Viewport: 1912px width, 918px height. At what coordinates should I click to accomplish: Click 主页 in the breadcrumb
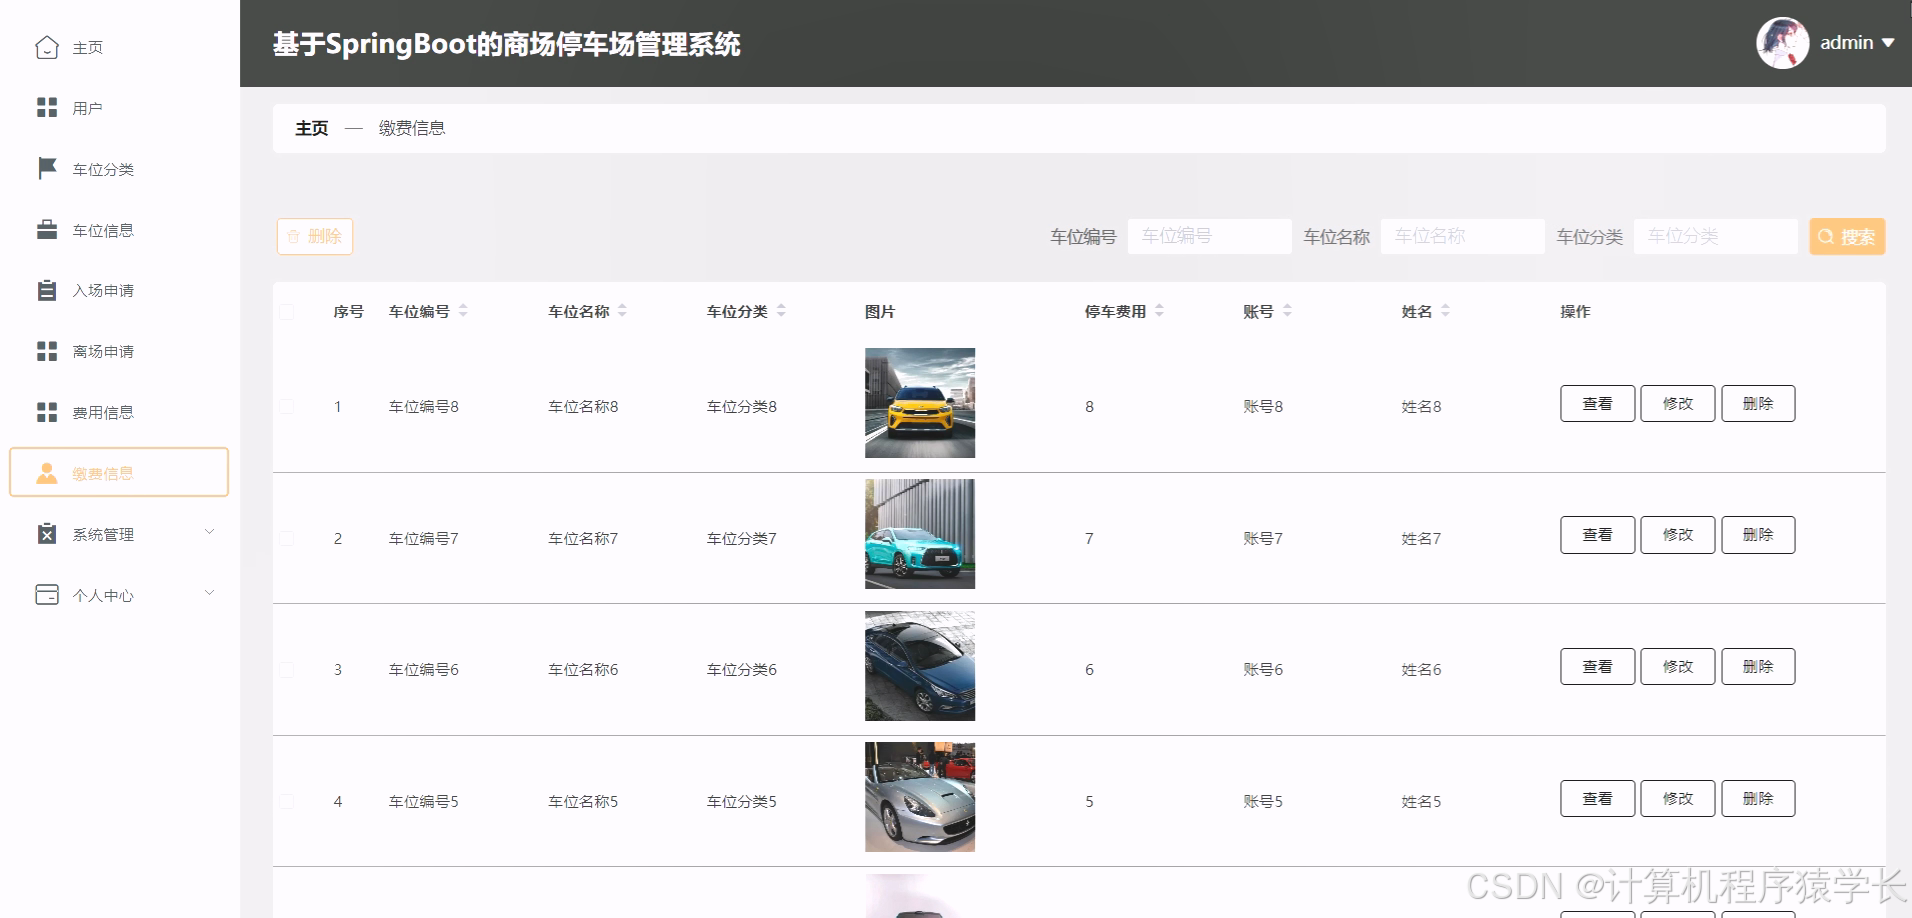point(311,128)
